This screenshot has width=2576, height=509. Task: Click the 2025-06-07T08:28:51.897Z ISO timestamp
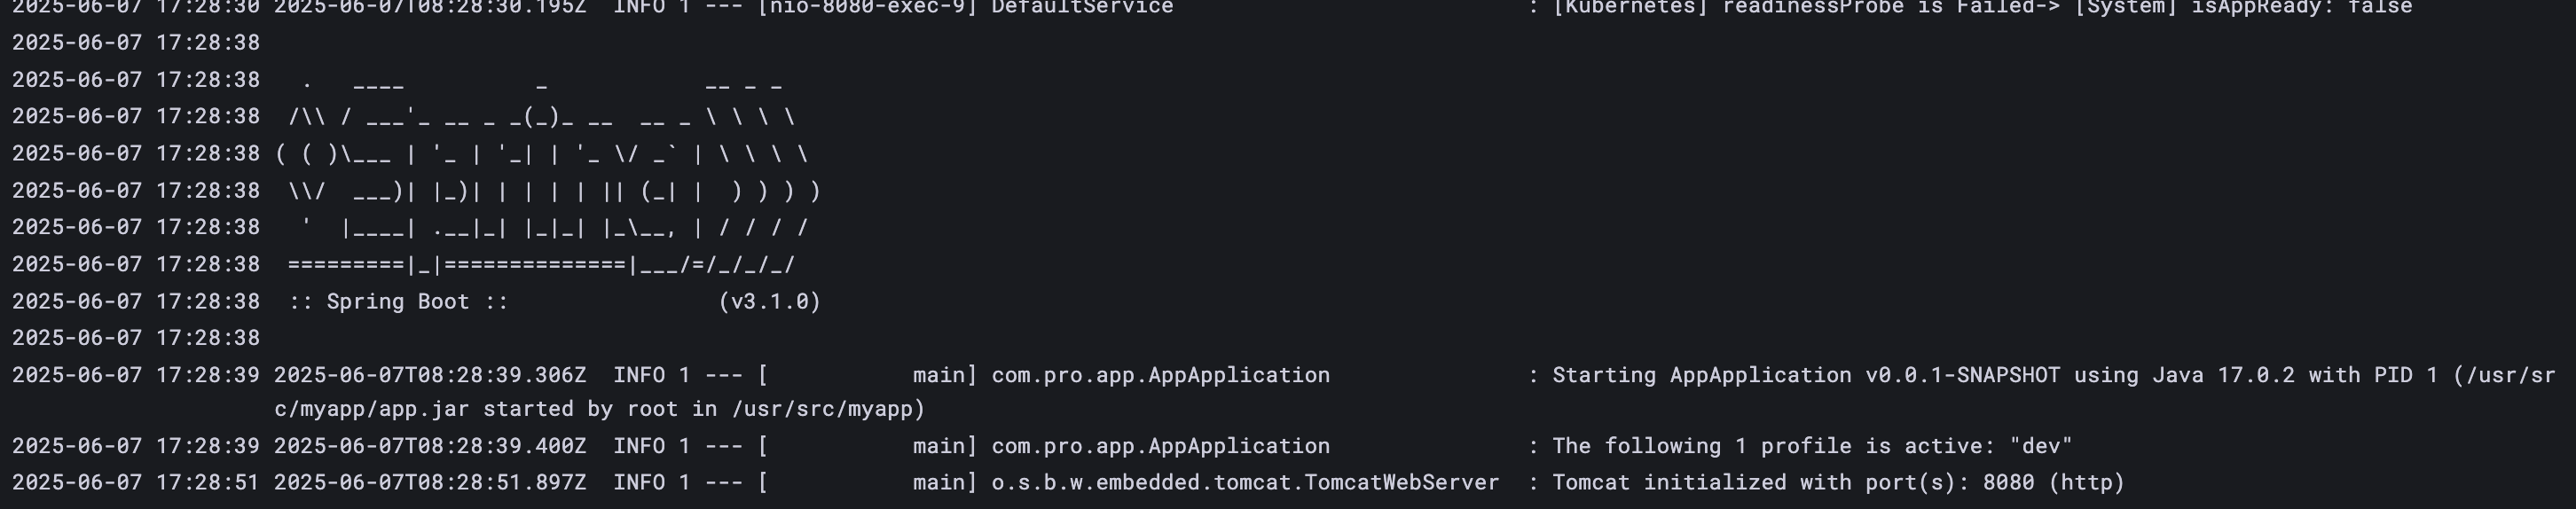click(x=430, y=483)
